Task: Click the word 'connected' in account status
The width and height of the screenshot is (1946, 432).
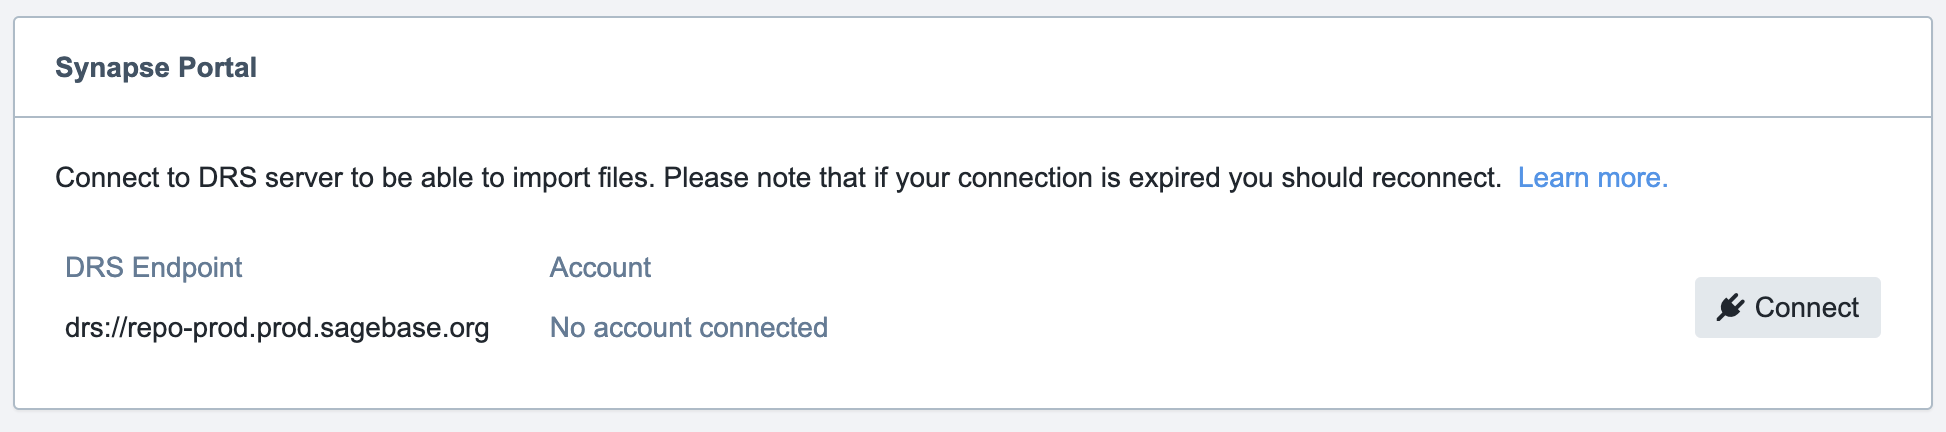Action: click(x=763, y=328)
